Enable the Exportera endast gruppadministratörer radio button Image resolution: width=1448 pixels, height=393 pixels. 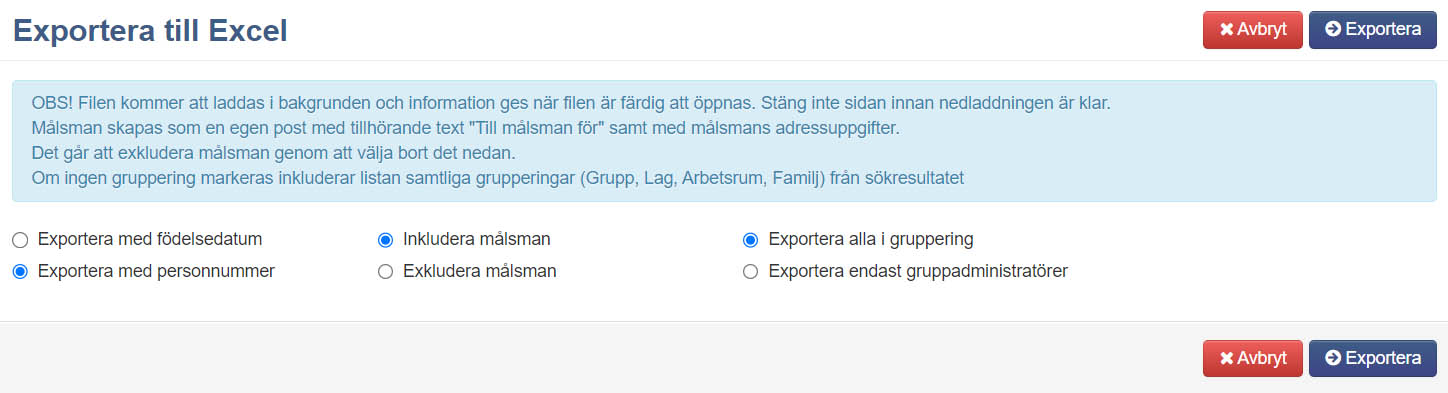[751, 271]
